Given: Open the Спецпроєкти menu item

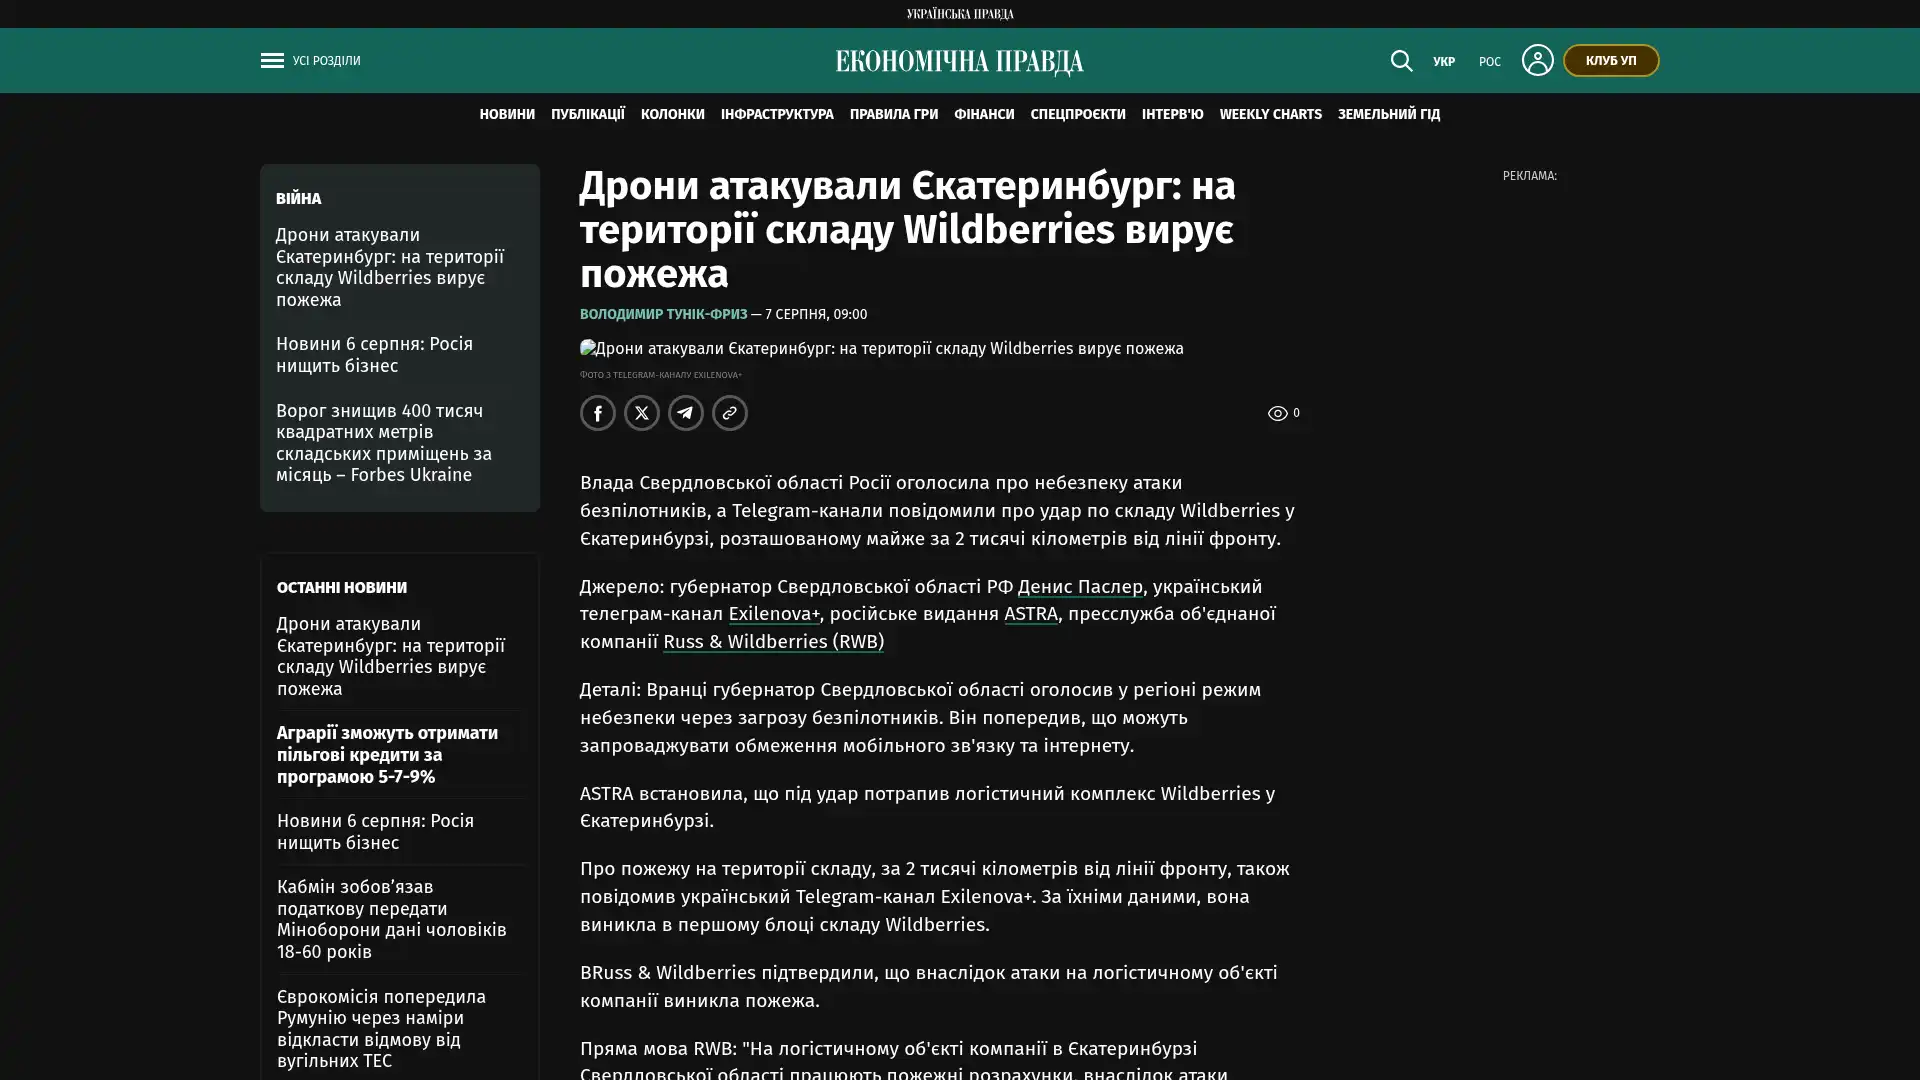Looking at the screenshot, I should tap(1078, 115).
